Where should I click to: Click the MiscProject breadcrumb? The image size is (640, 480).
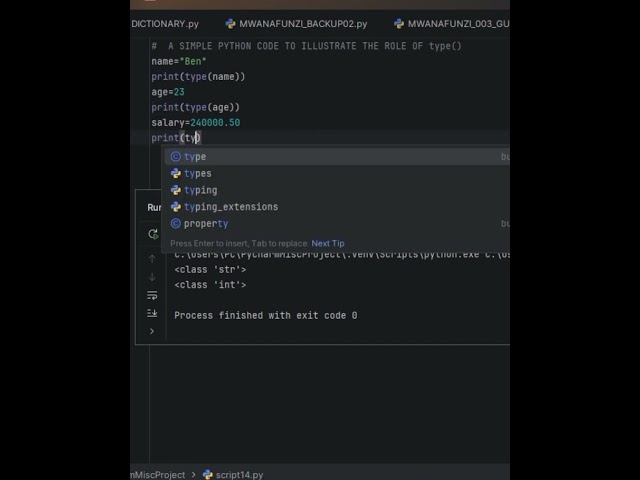click(158, 475)
